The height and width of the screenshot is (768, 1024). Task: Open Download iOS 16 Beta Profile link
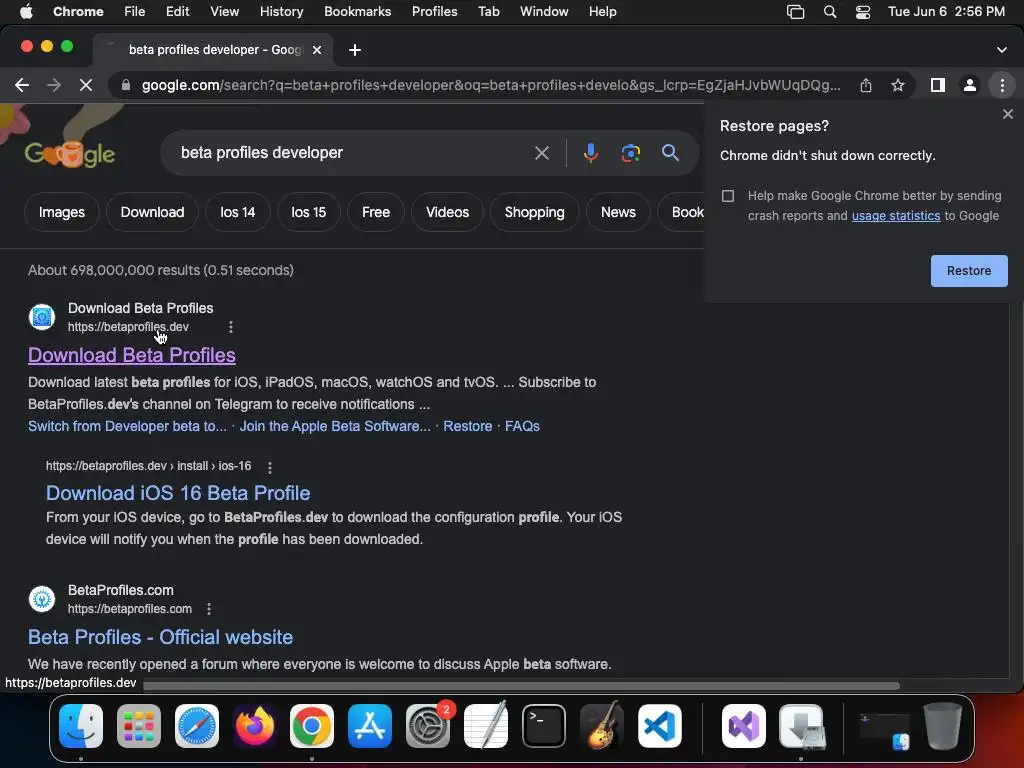pyautogui.click(x=178, y=493)
